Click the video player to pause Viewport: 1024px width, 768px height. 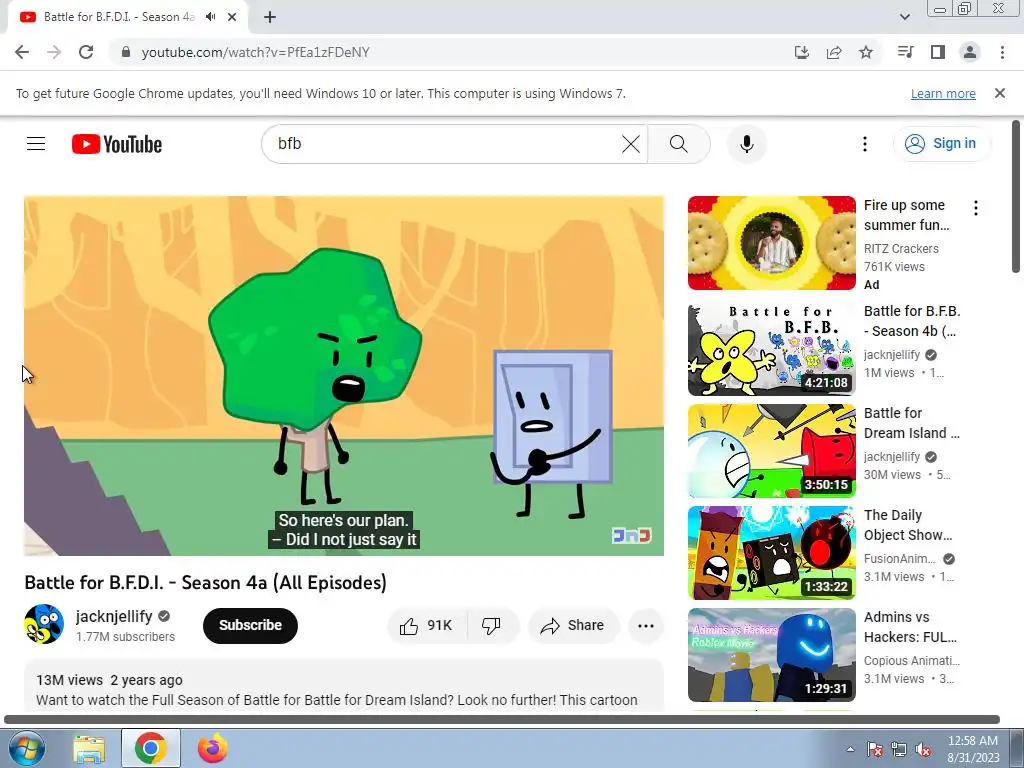coord(344,376)
